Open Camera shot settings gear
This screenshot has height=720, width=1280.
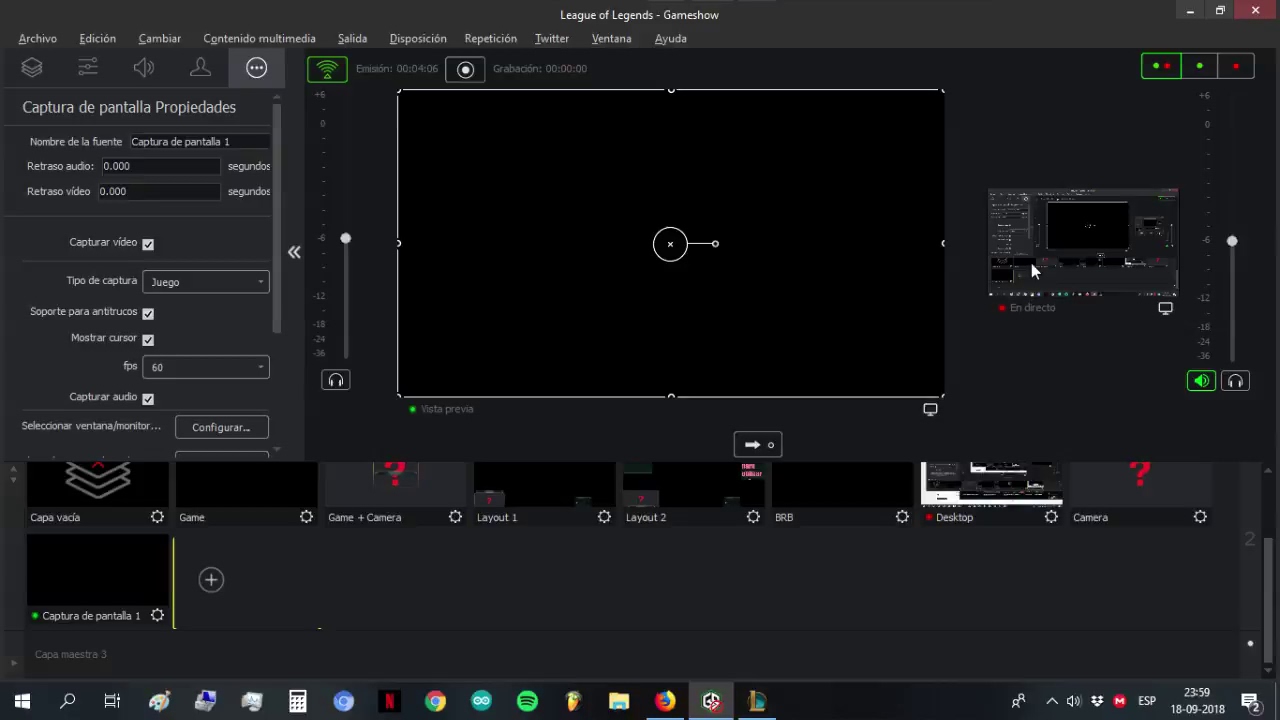1200,517
